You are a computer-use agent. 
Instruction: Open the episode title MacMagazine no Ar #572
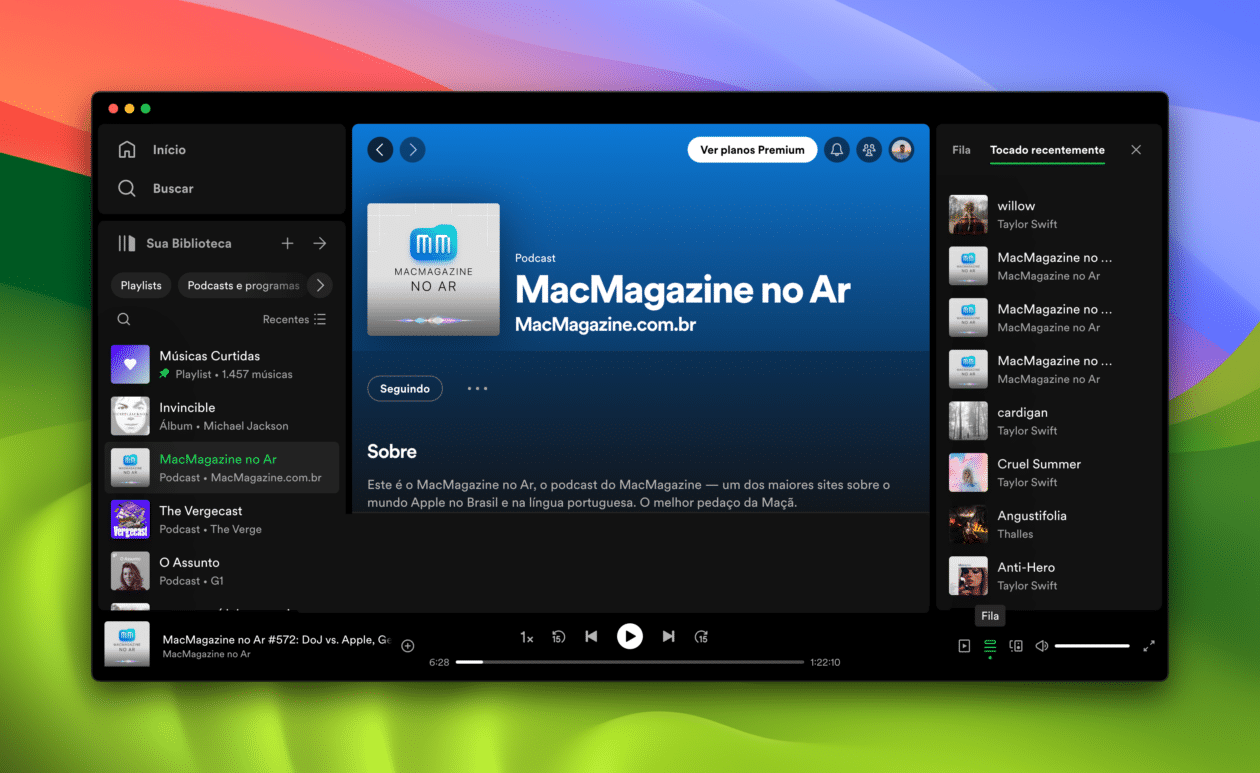tap(276, 639)
